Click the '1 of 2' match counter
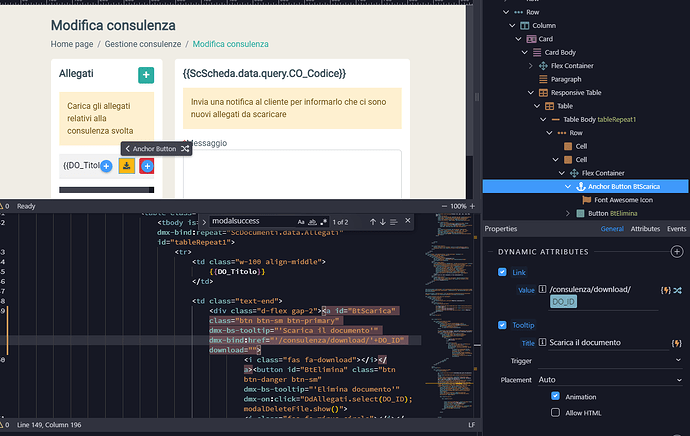690x436 pixels. point(340,222)
